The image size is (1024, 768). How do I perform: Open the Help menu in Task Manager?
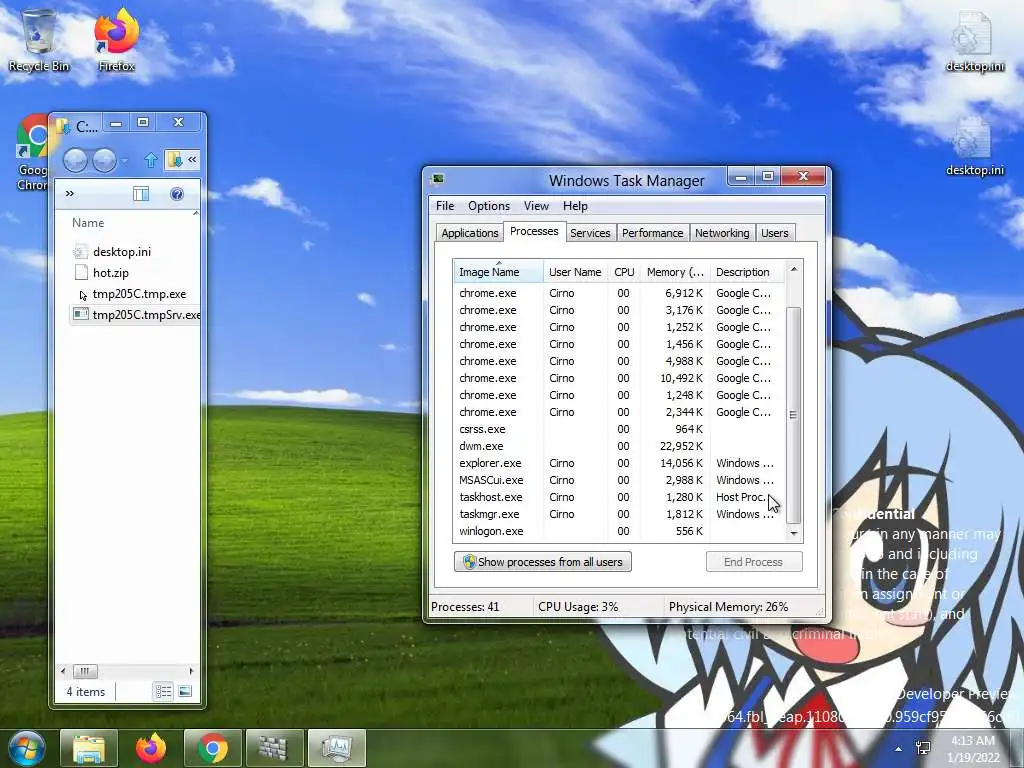575,206
